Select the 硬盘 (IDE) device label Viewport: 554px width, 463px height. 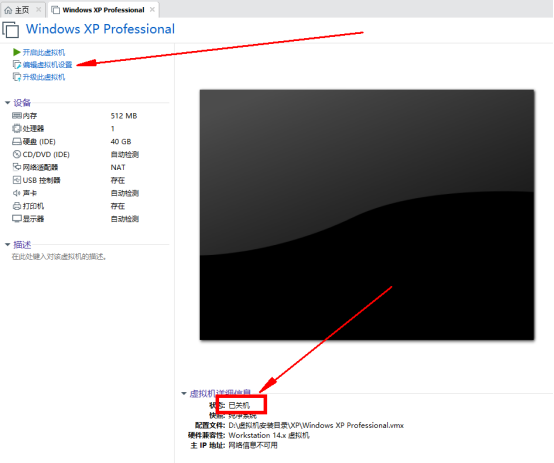39,142
